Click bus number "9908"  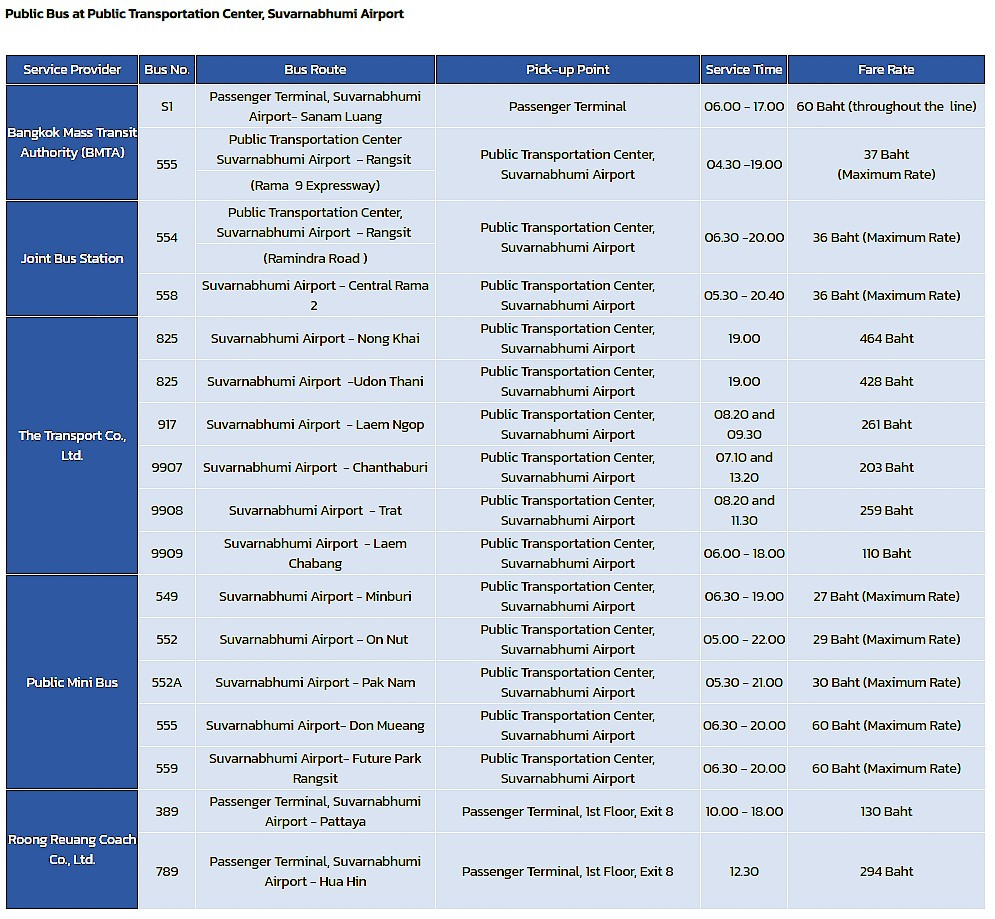point(167,511)
